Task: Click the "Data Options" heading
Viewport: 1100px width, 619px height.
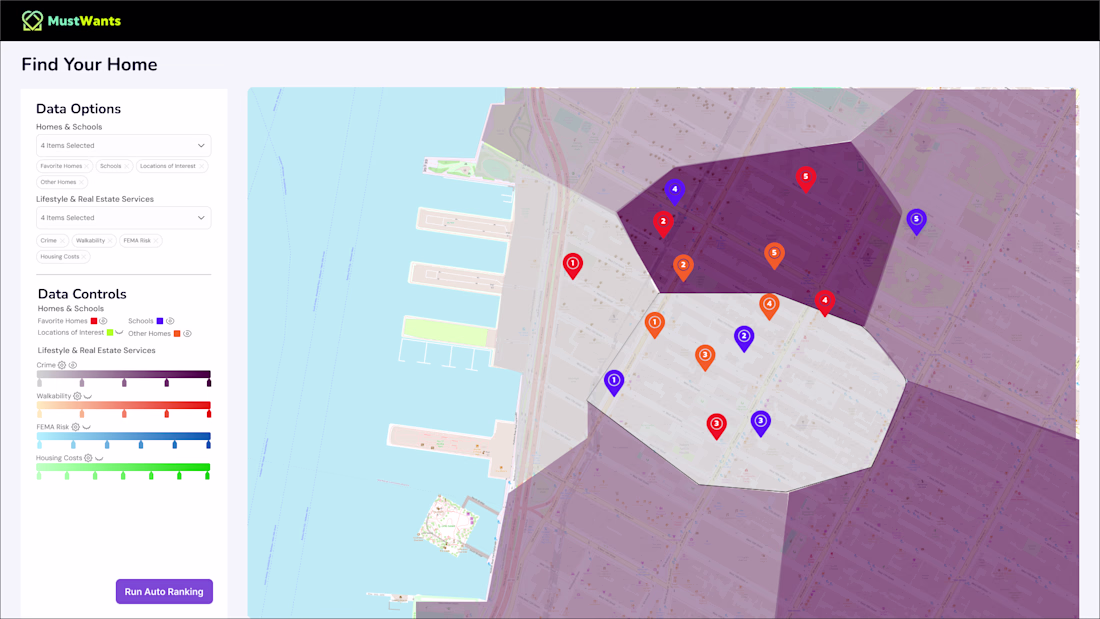Action: [79, 109]
